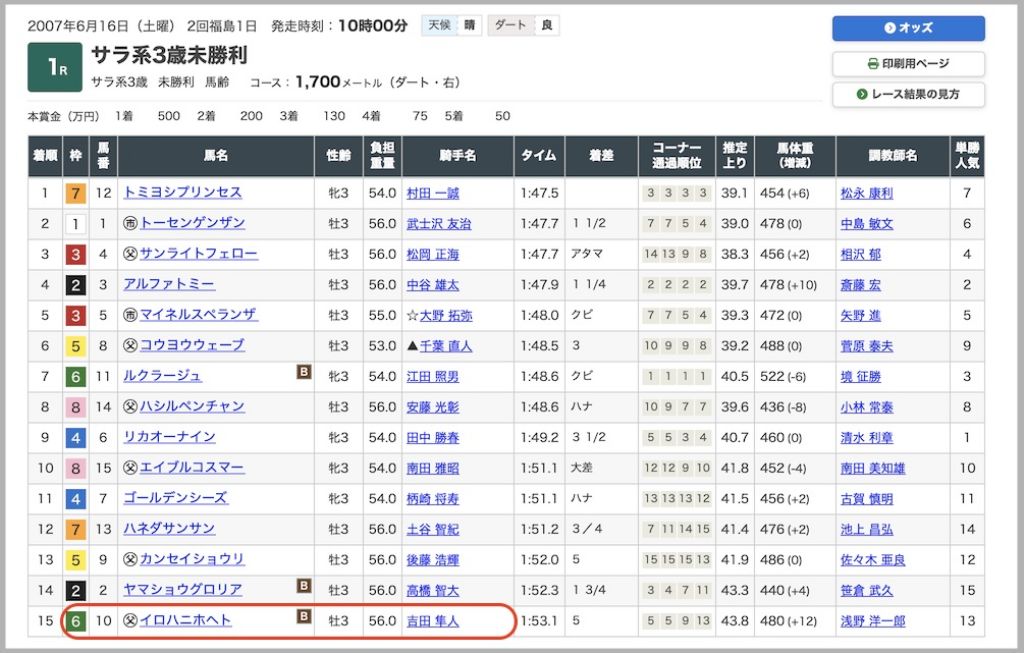Open horse トミヨシプリンセス
Screen dimensions: 1024x653
click(183, 193)
